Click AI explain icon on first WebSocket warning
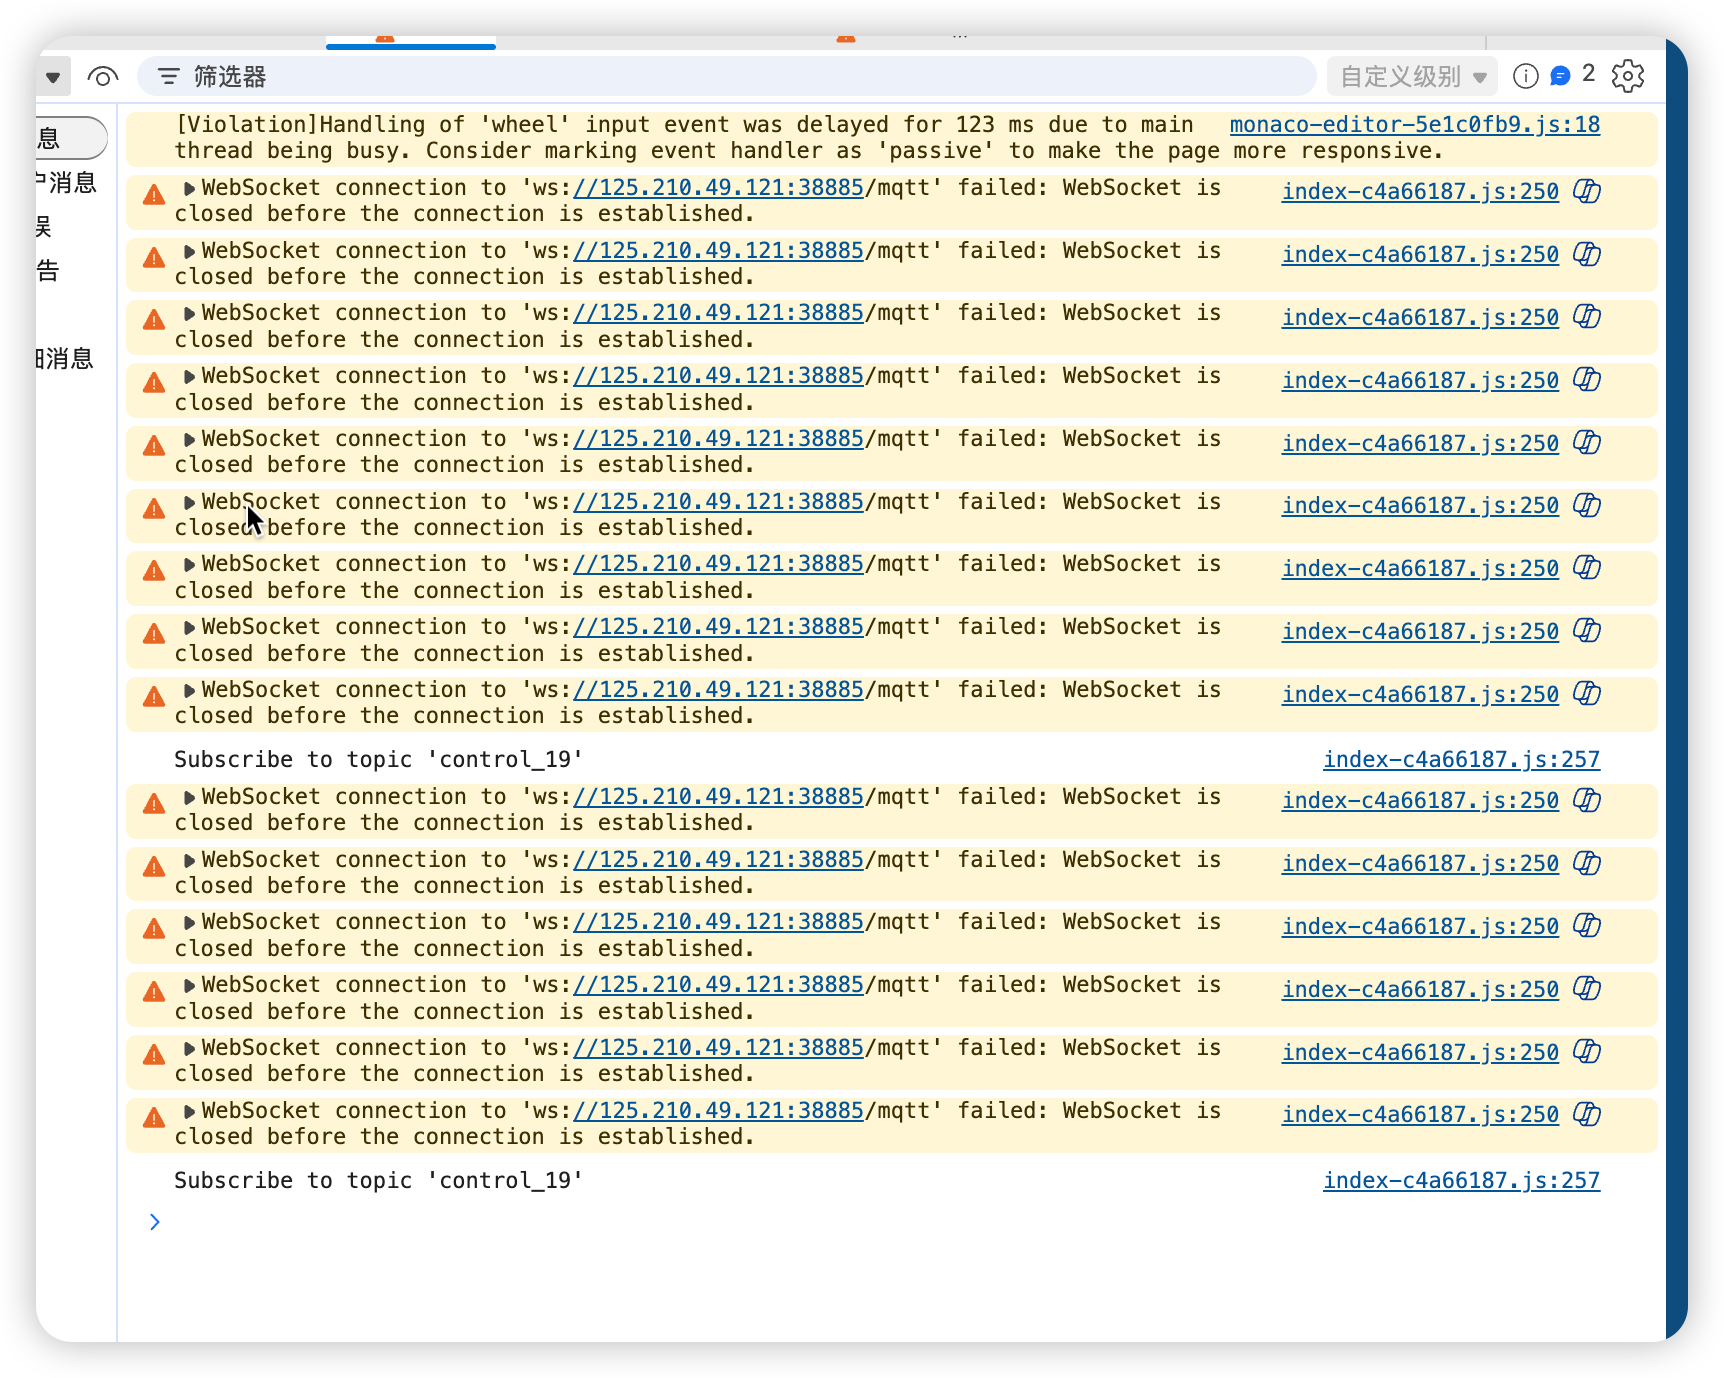 pyautogui.click(x=1587, y=191)
